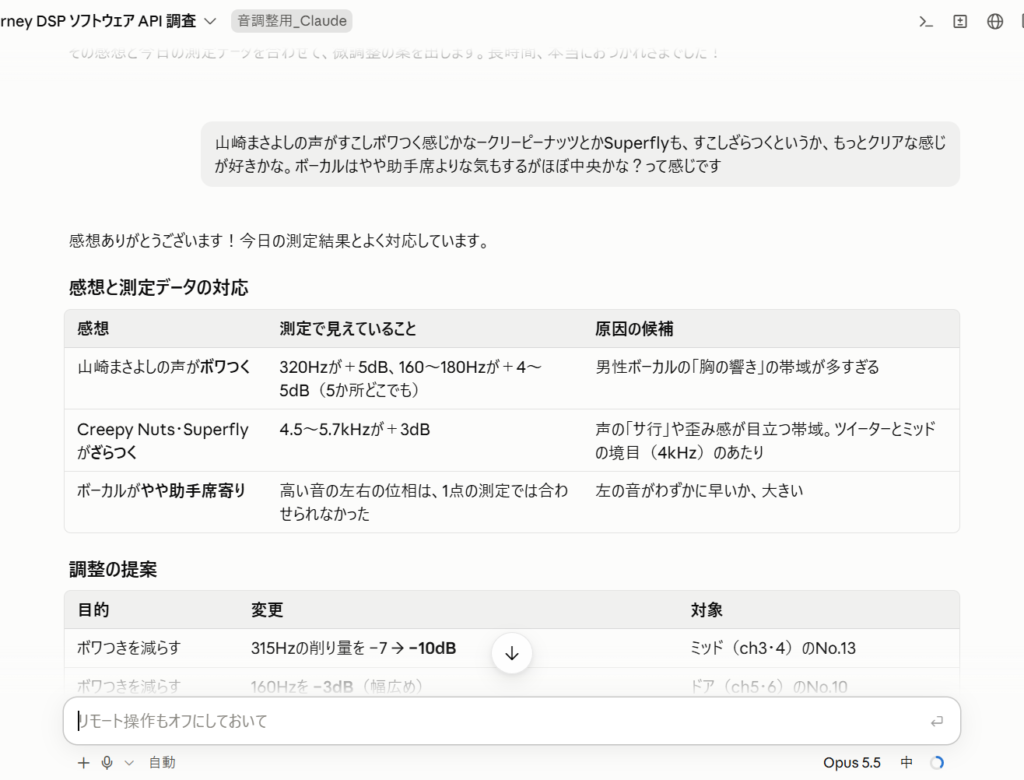Select the user message about 山崎まさよし's voice

click(580, 154)
